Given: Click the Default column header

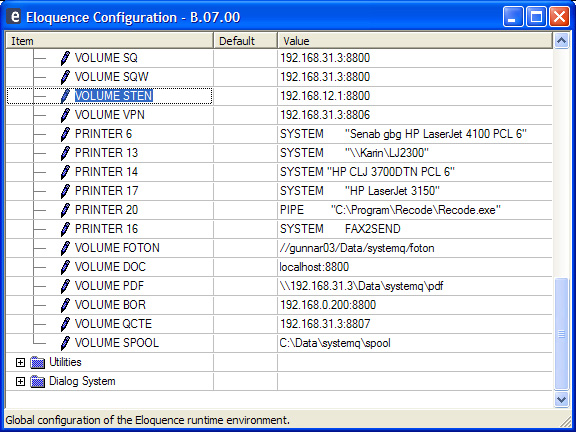Looking at the screenshot, I should click(x=245, y=40).
